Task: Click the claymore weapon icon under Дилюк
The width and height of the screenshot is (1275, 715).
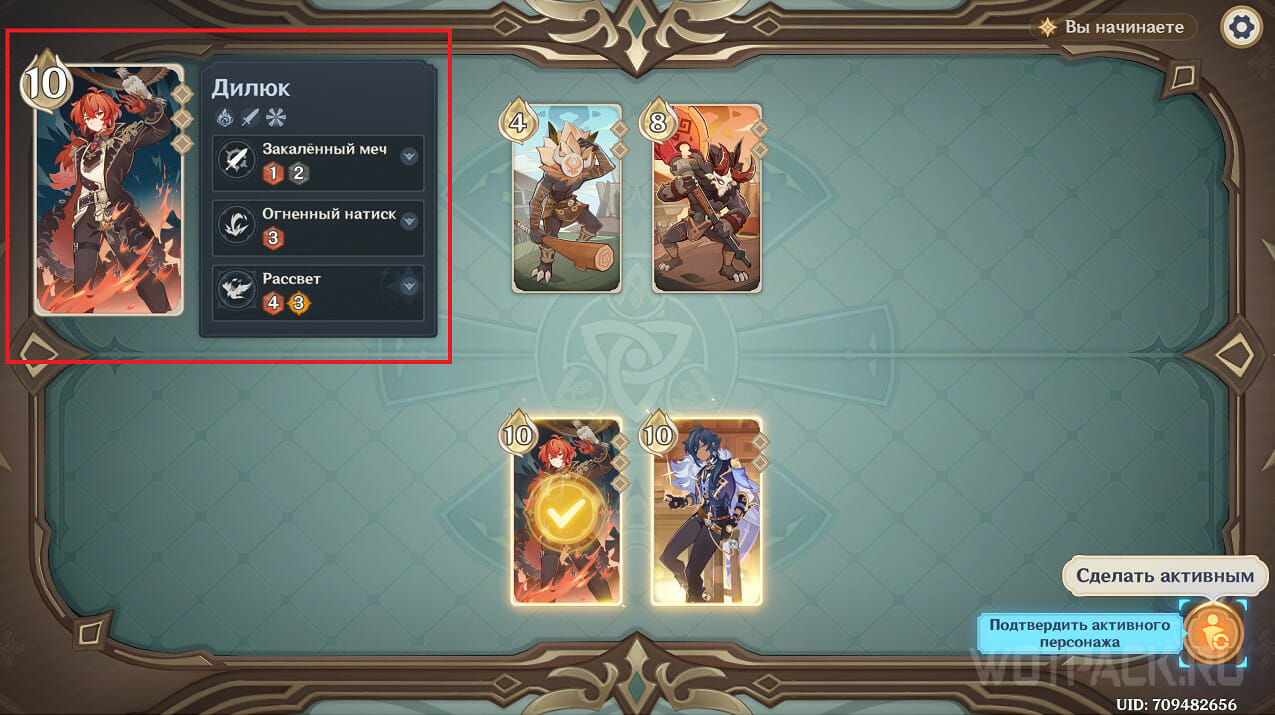Action: (x=251, y=117)
